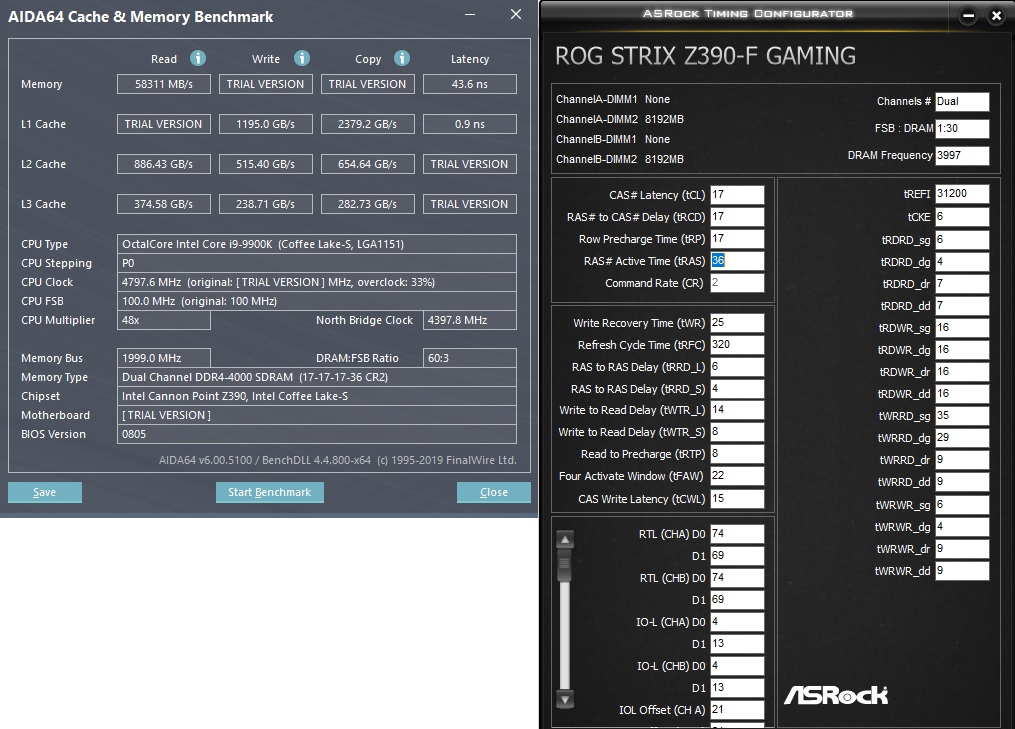Click the tWRRD_dg value field
Screen dimensions: 1015x729
click(x=962, y=438)
